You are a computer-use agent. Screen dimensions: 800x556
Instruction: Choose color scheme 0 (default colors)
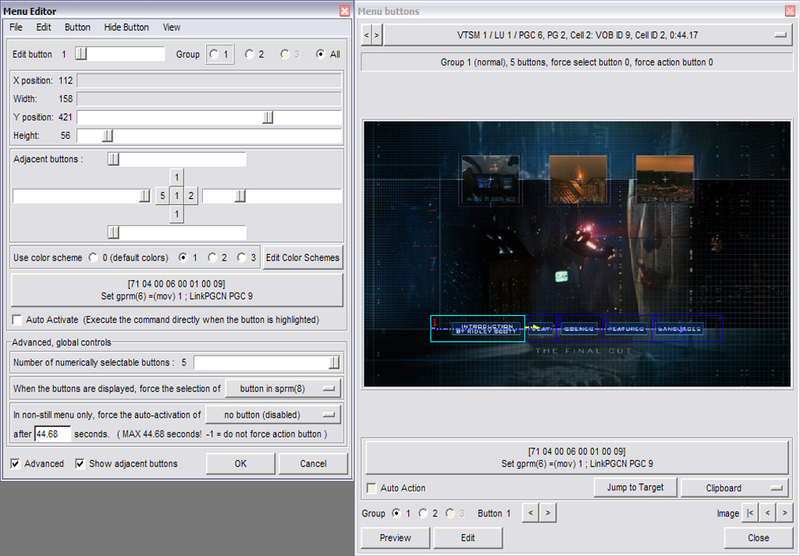pos(93,258)
